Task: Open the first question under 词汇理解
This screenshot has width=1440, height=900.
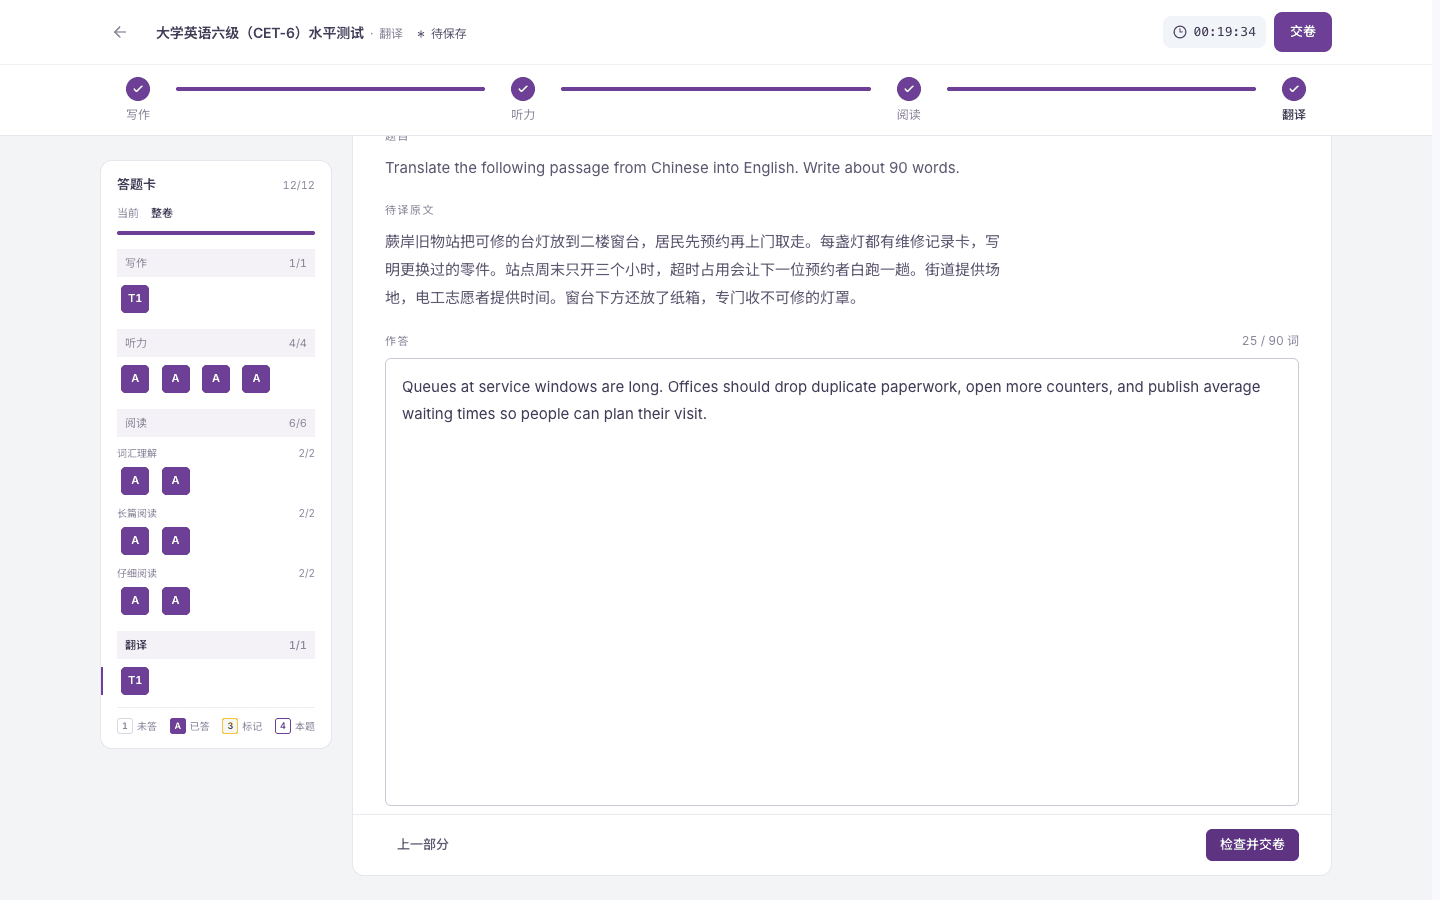Action: (x=135, y=481)
